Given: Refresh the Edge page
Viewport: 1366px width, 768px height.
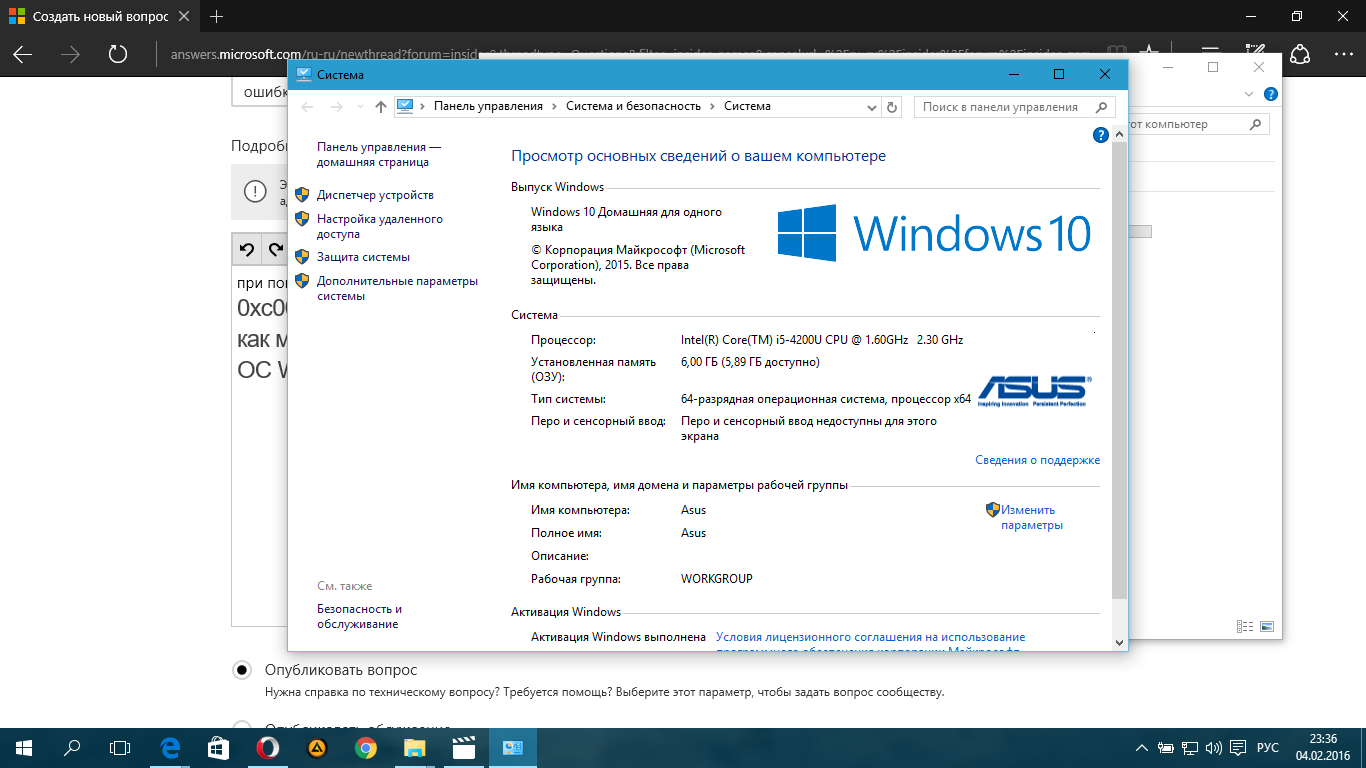Looking at the screenshot, I should (118, 54).
